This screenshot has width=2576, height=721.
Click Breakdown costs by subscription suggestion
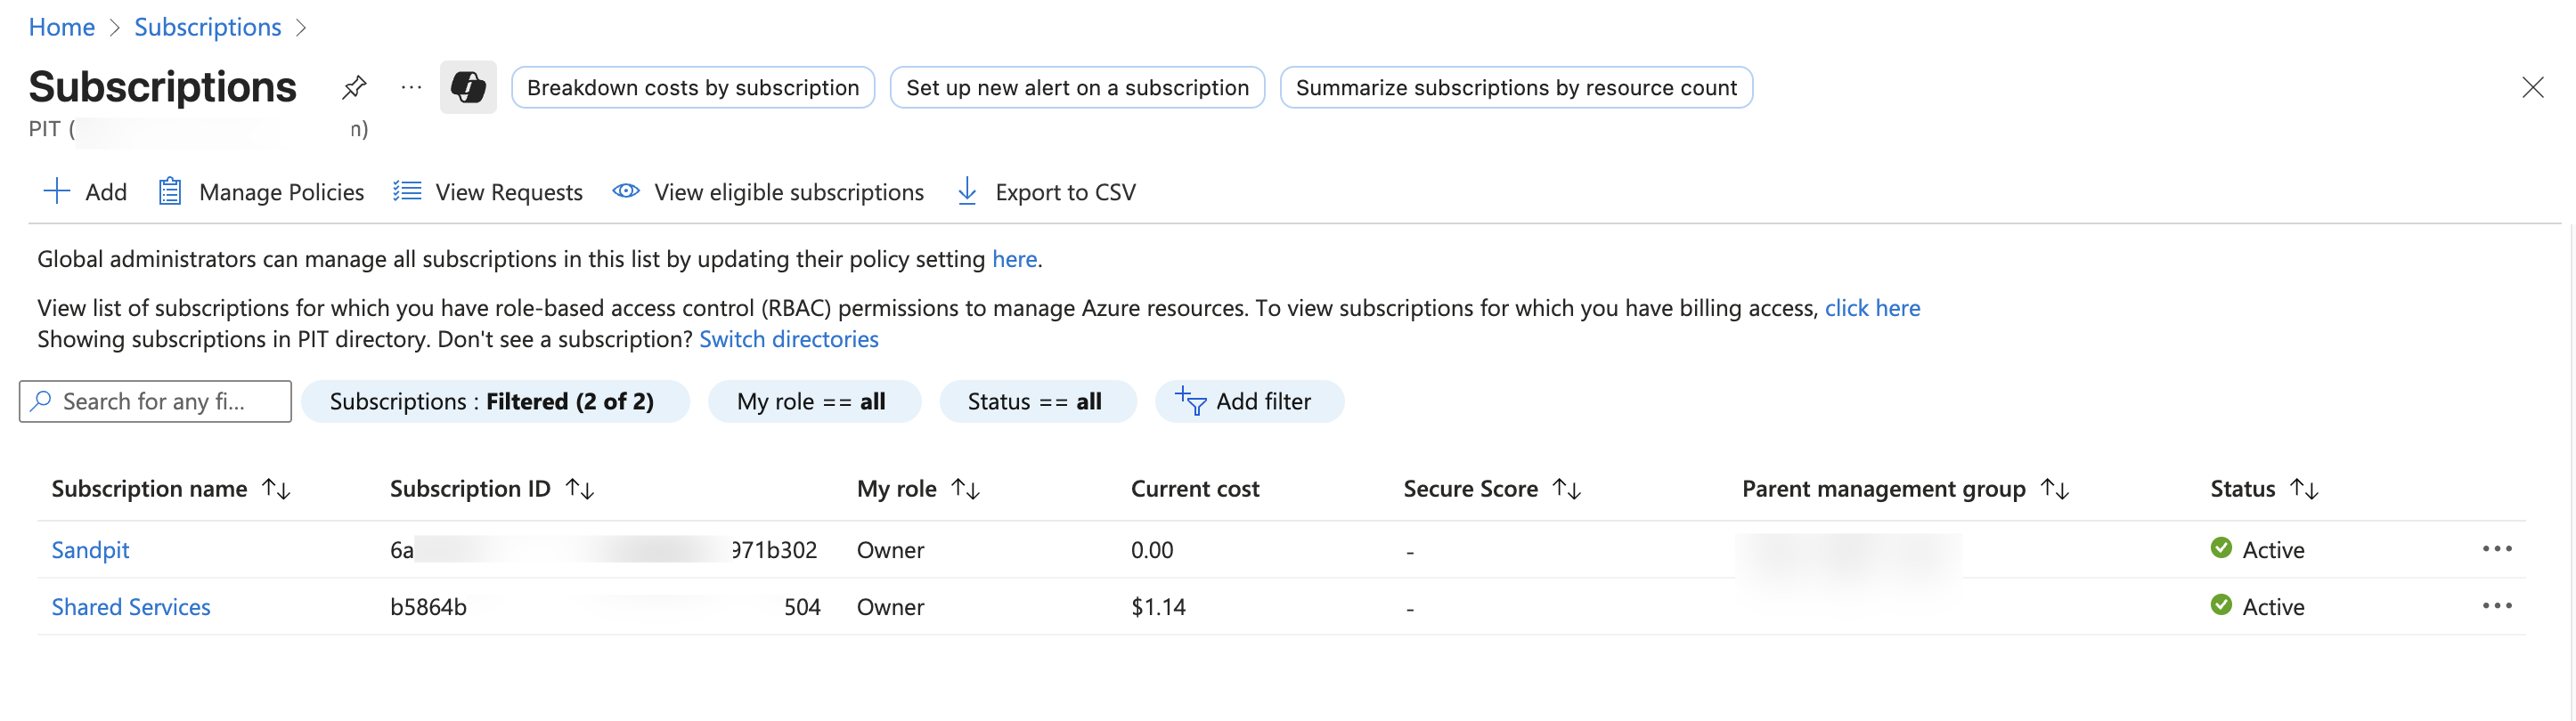[x=693, y=88]
